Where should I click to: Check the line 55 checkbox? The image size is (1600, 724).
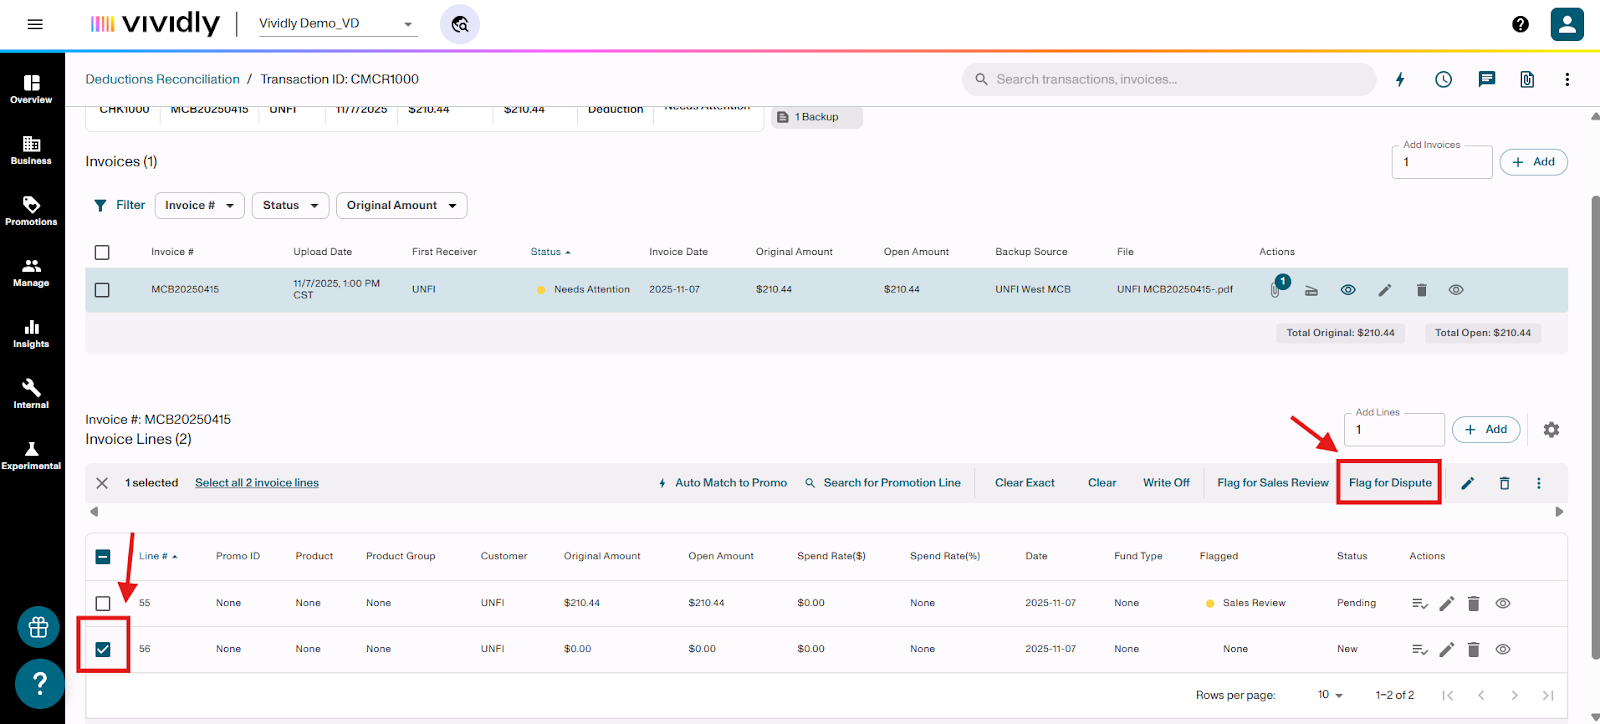pos(103,603)
